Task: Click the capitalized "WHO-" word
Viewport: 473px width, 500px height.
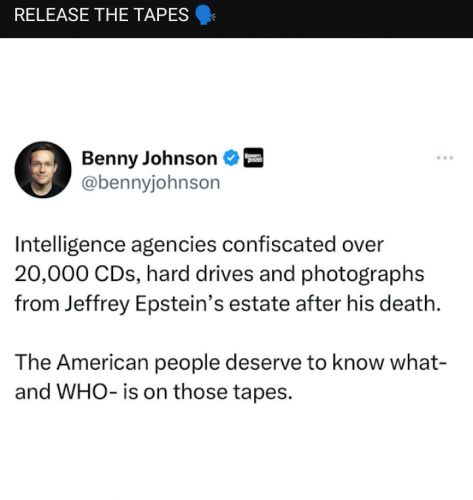Action: tap(87, 392)
